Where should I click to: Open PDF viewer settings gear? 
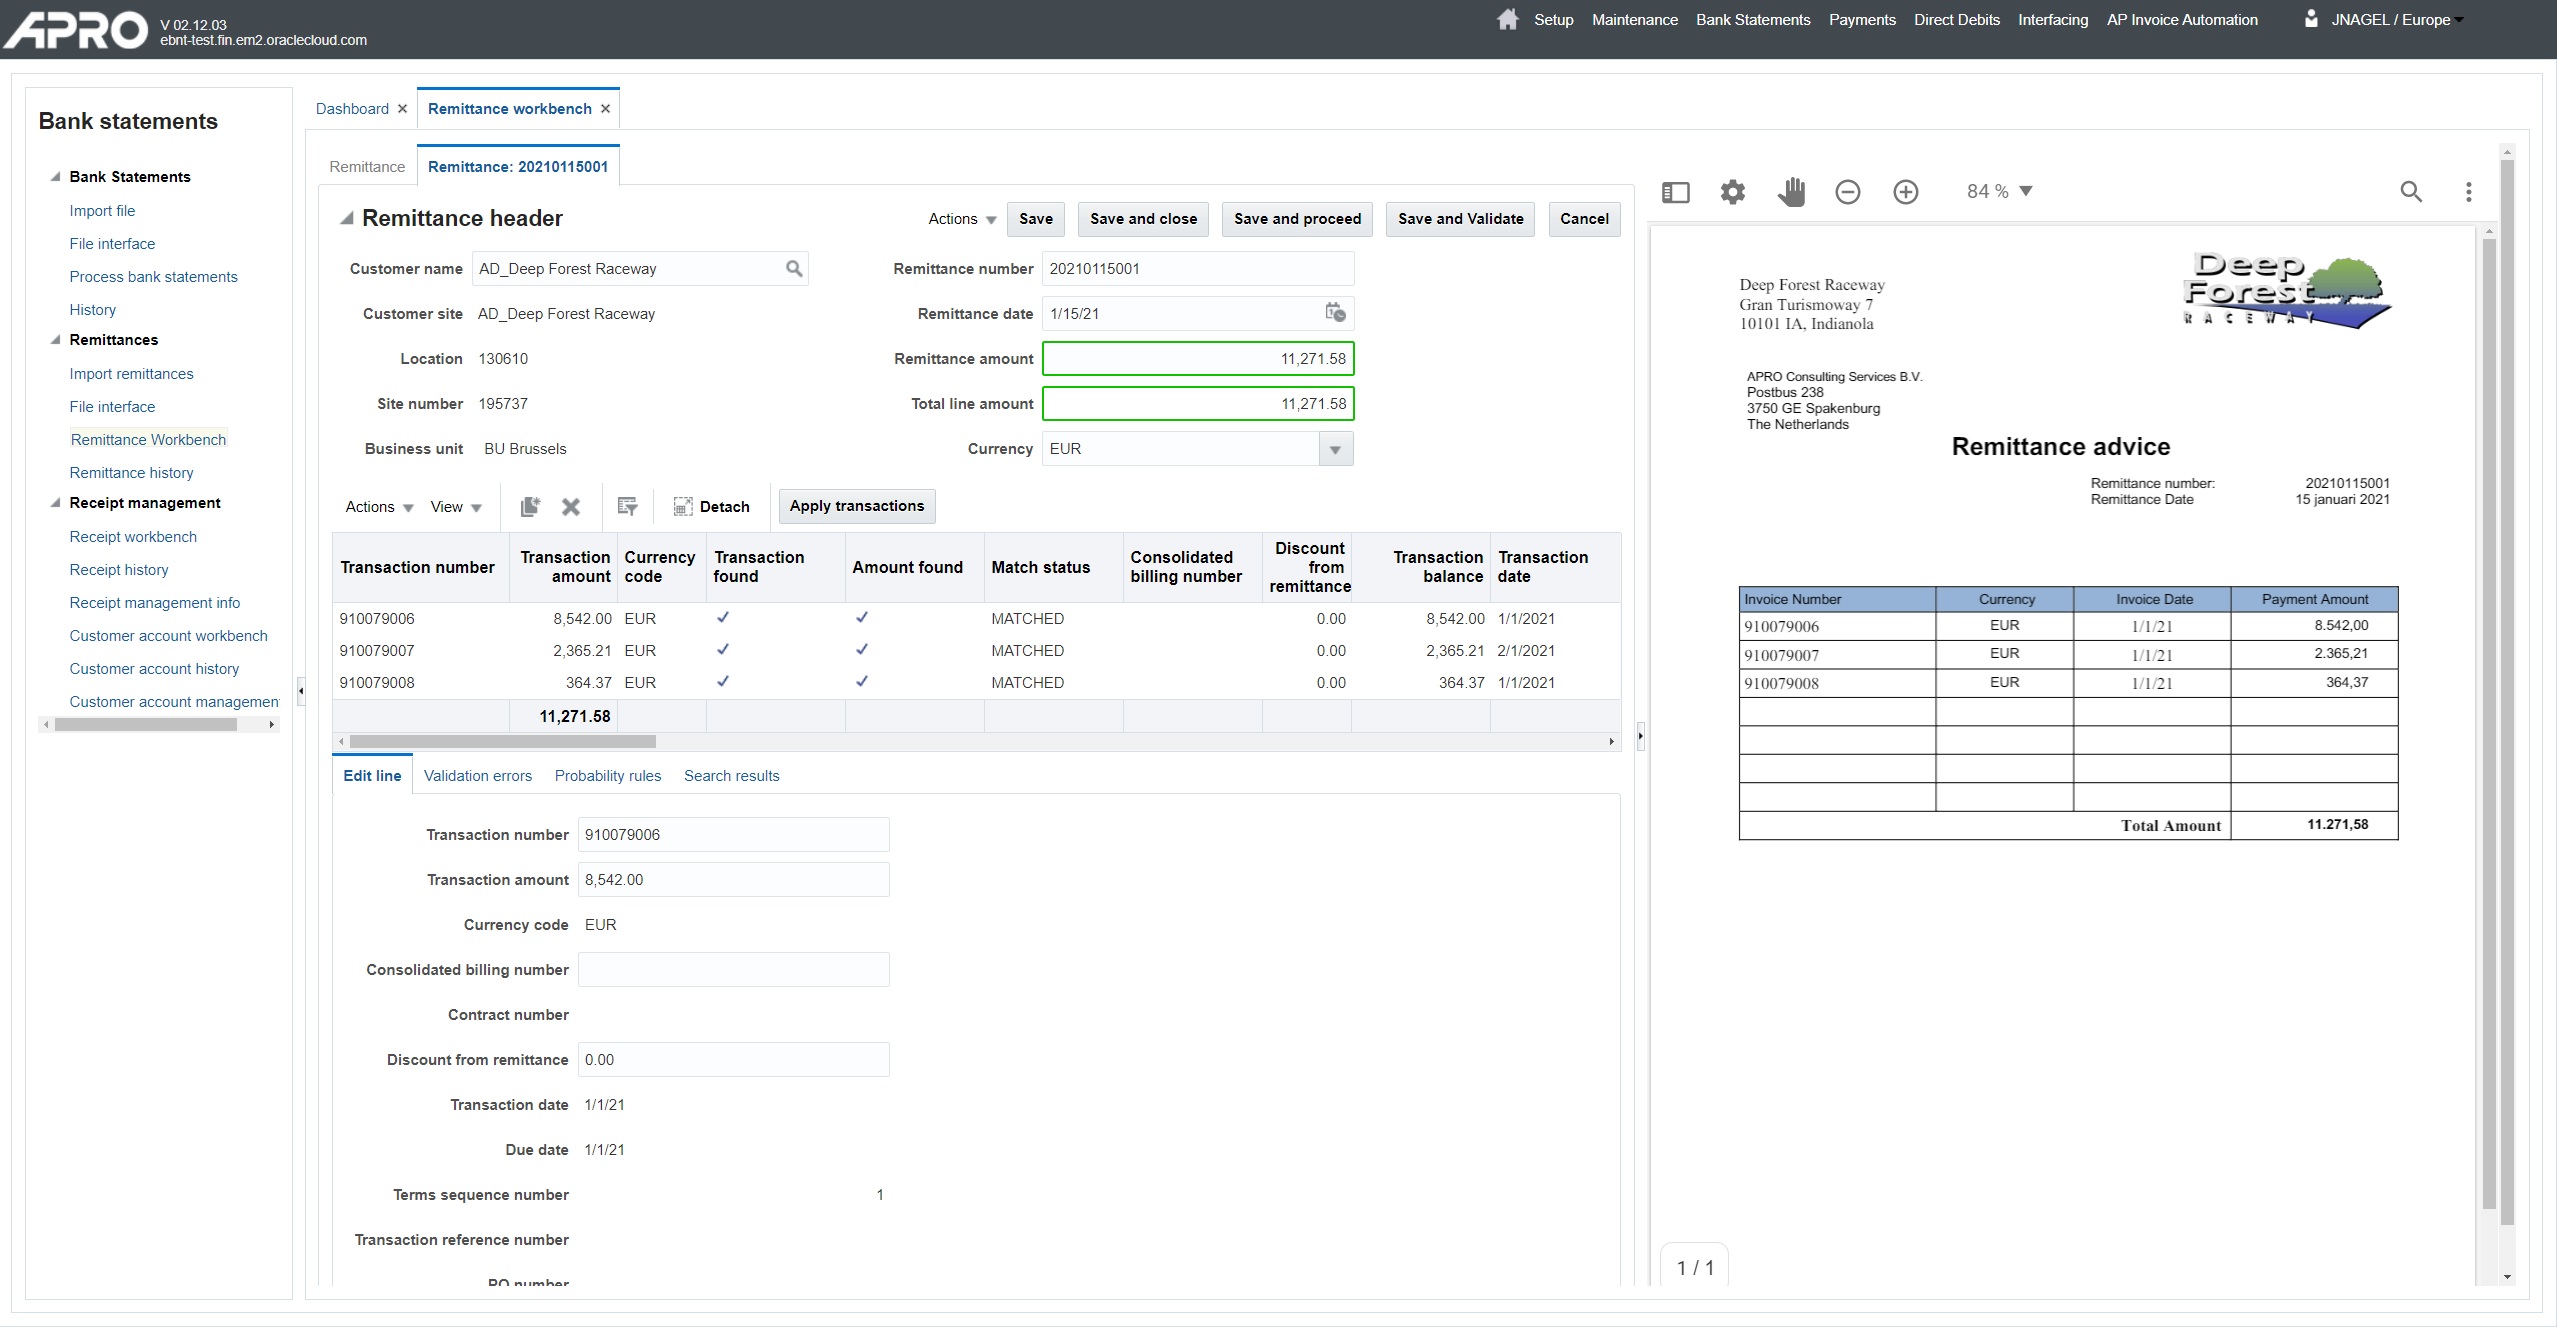[1732, 192]
